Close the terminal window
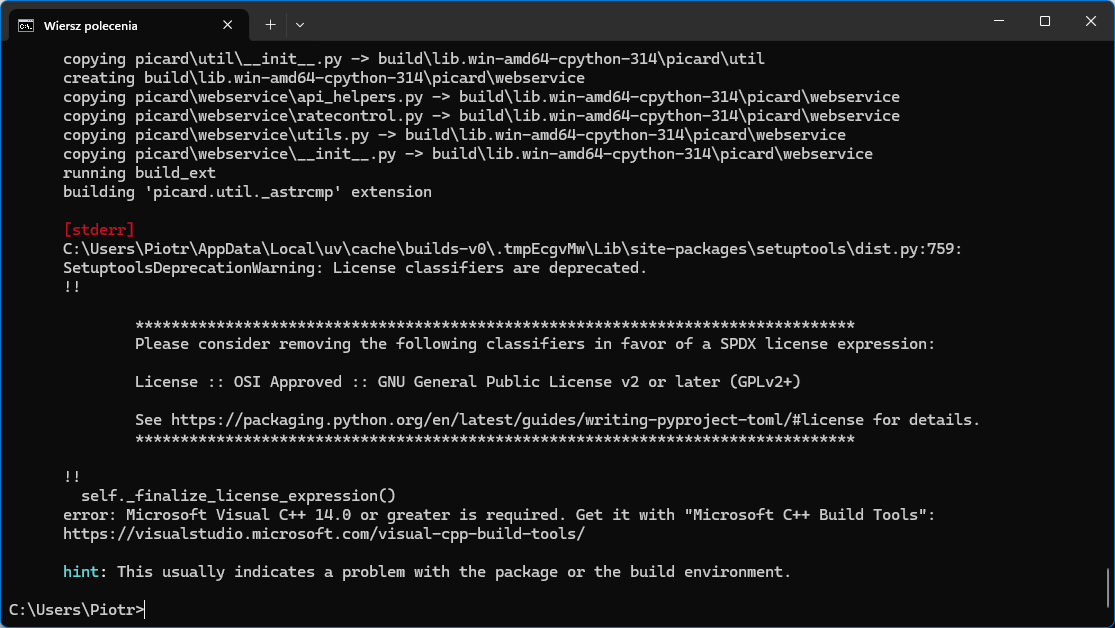 pyautogui.click(x=1090, y=21)
